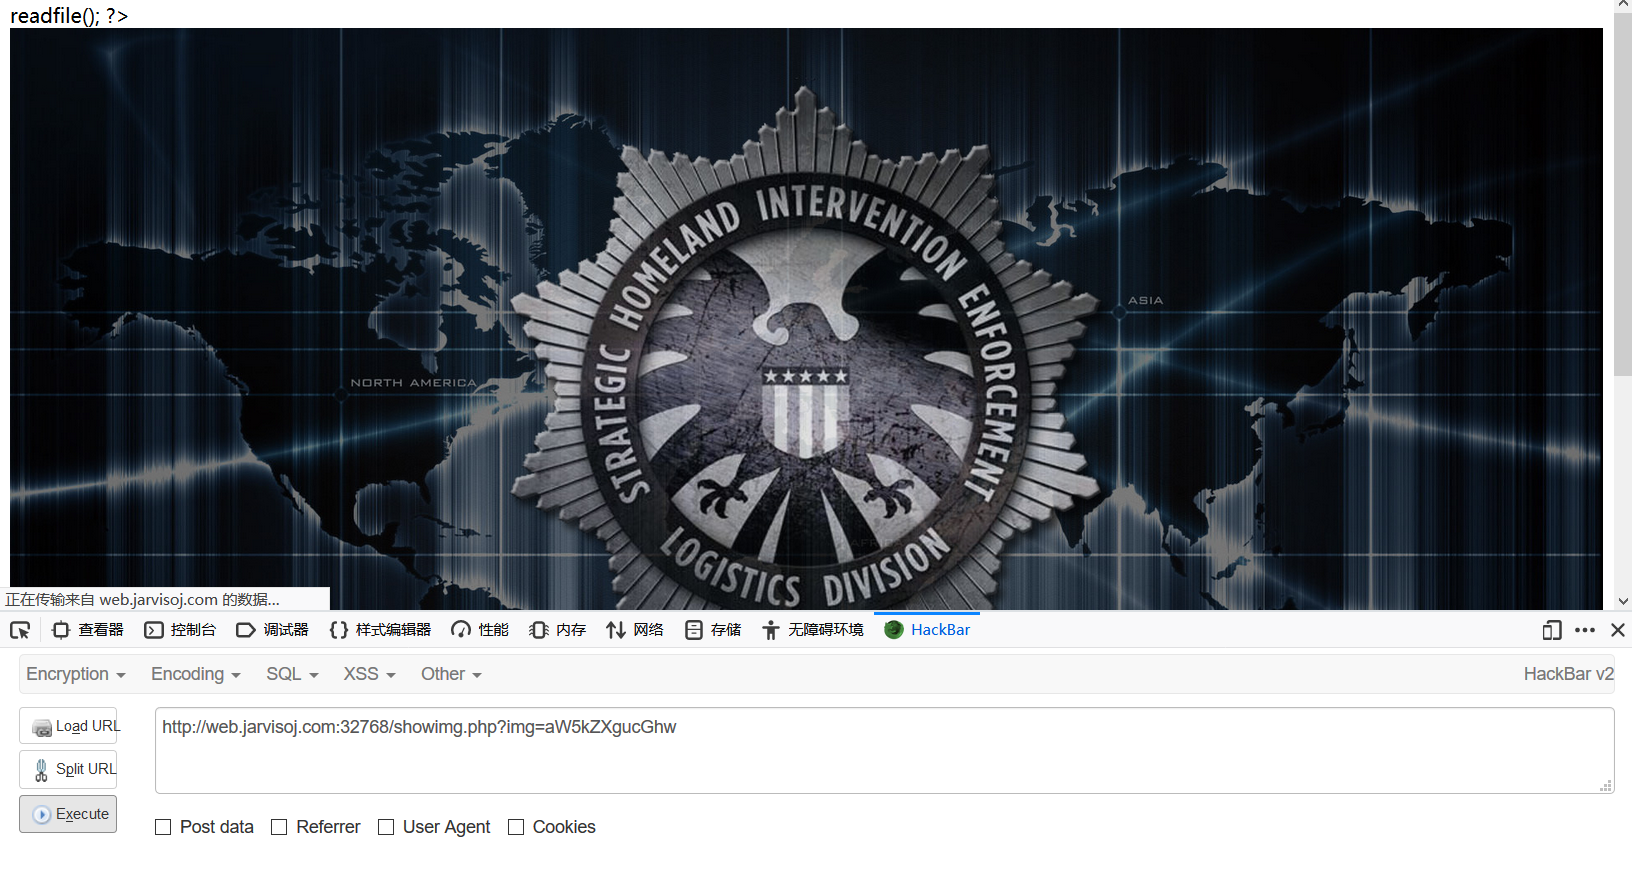The height and width of the screenshot is (883, 1632).
Task: Expand the SQL dropdown
Action: point(292,674)
